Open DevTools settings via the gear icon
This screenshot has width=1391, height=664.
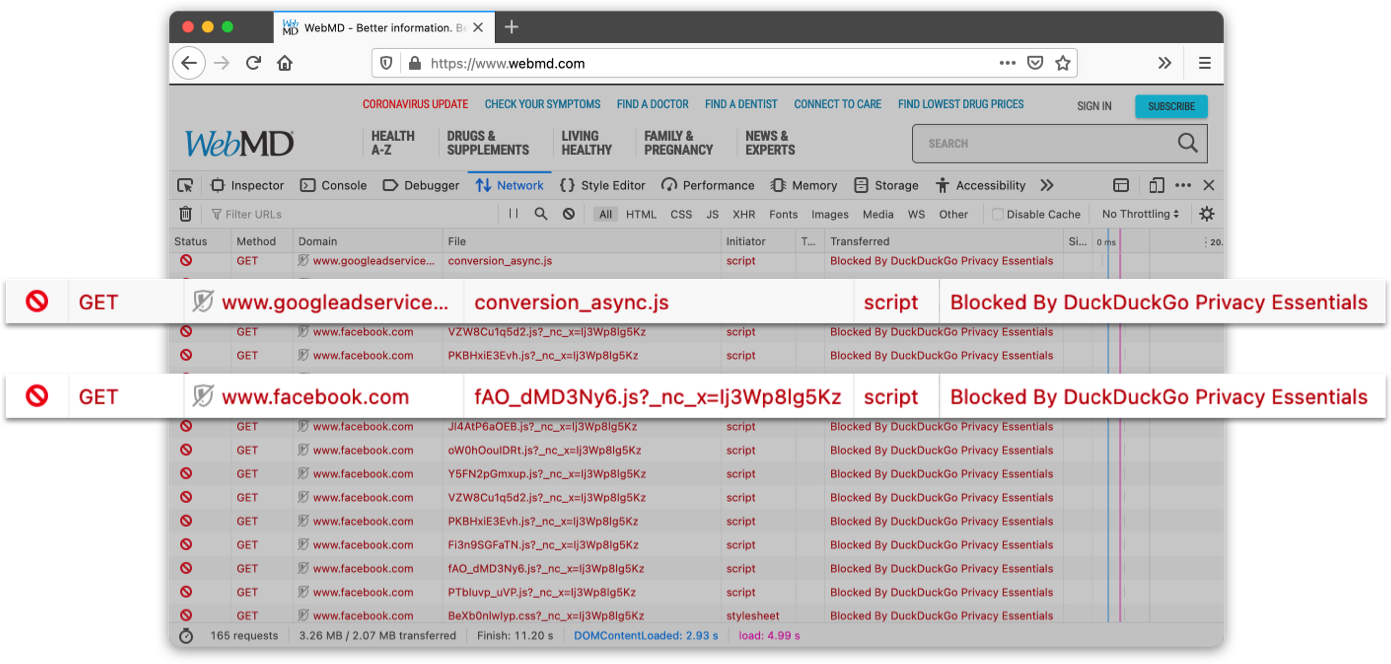coord(1206,213)
